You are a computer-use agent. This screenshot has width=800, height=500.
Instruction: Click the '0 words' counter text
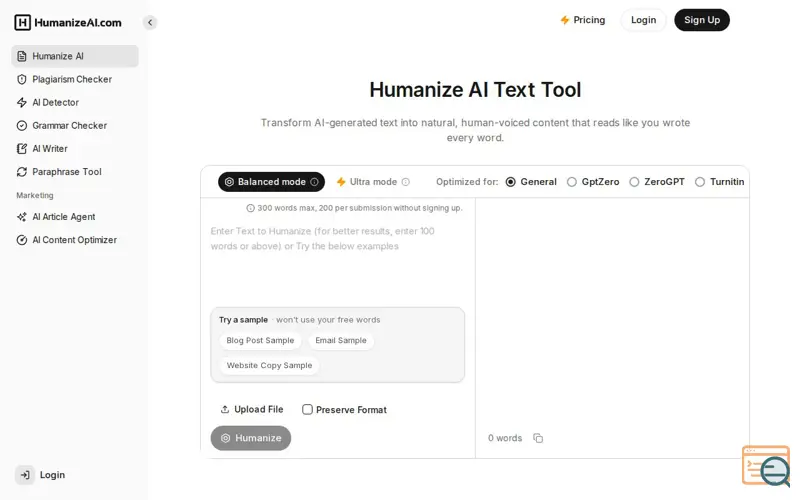pyautogui.click(x=505, y=438)
